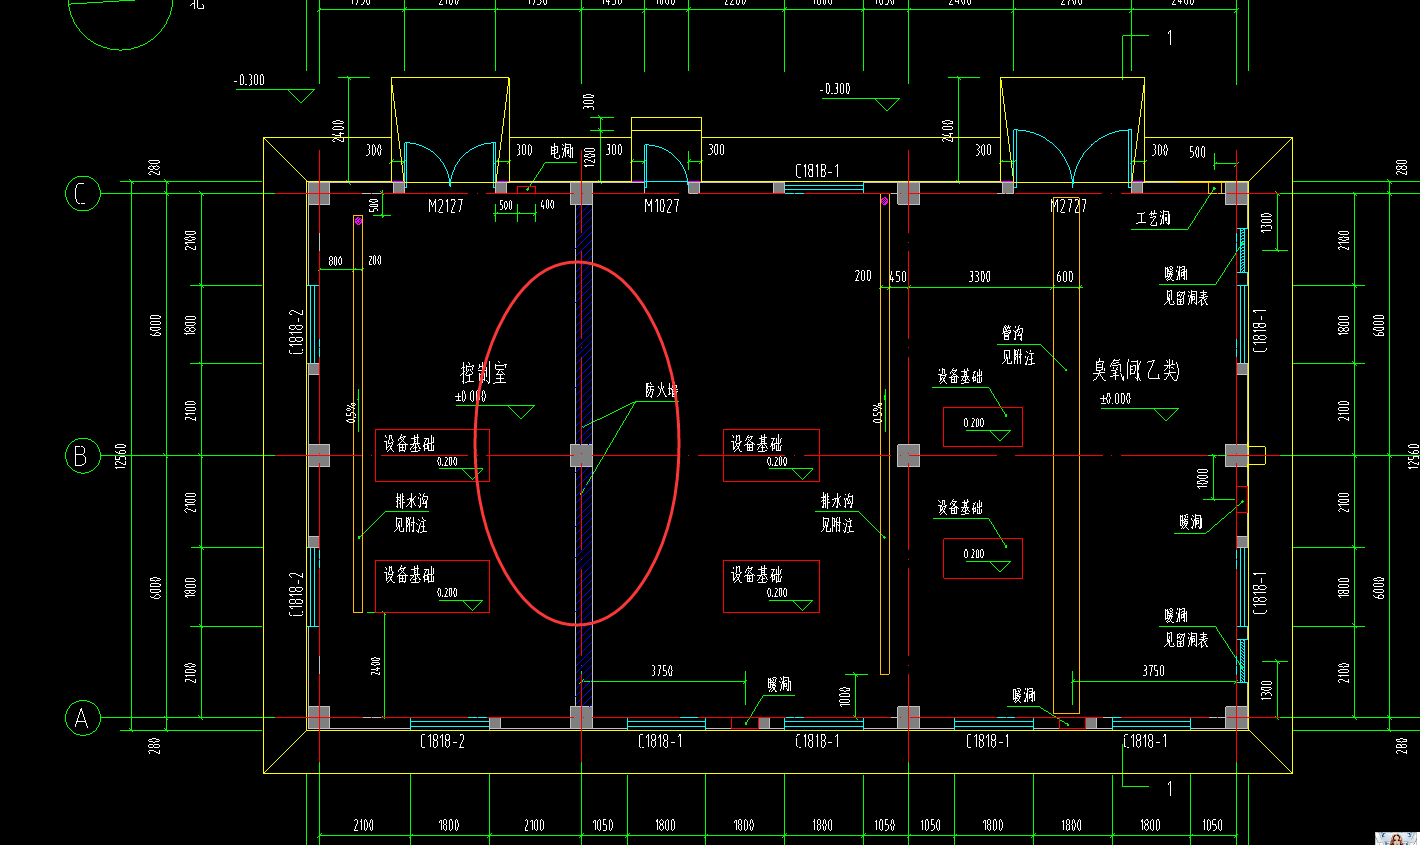Select the M2727 door tag
The image size is (1420, 845).
coord(1068,206)
